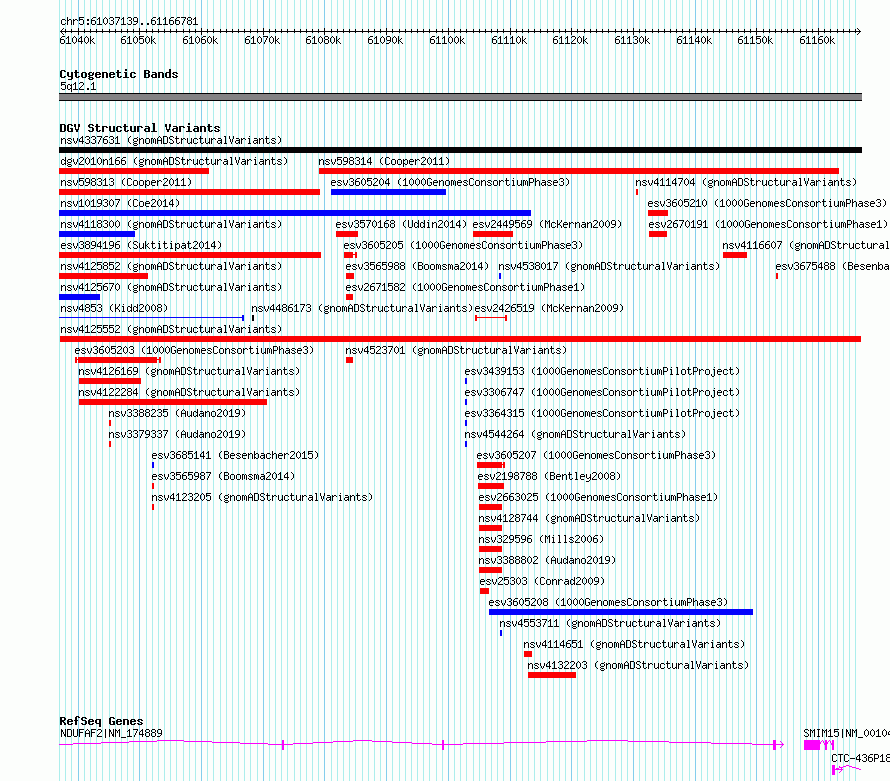Click the esv3605210 variant label
890x781 pixels.
tap(767, 203)
